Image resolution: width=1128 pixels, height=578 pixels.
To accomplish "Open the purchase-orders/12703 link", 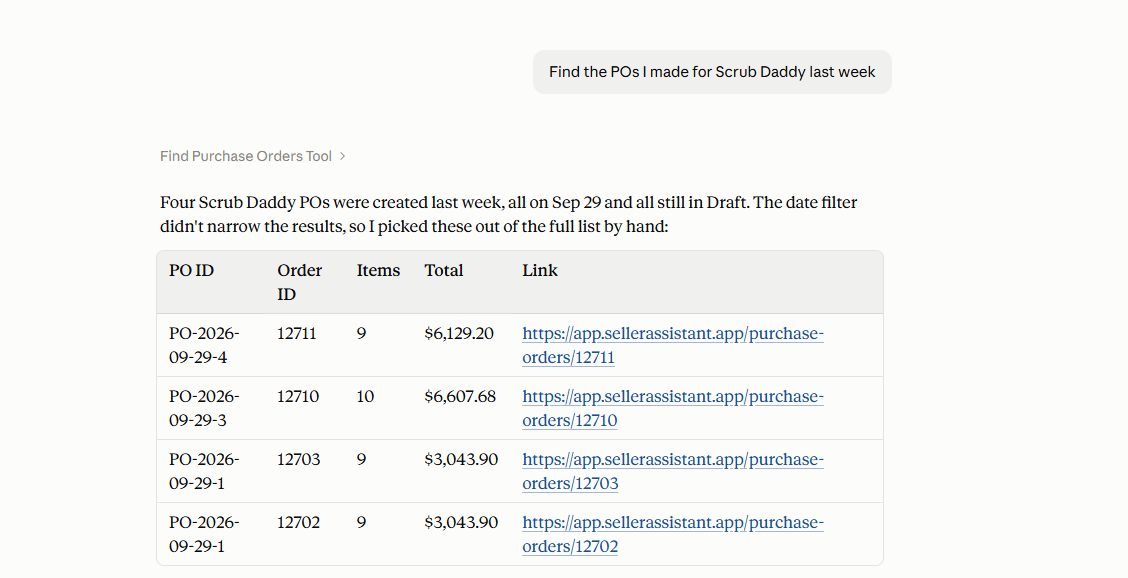I will pyautogui.click(x=673, y=471).
